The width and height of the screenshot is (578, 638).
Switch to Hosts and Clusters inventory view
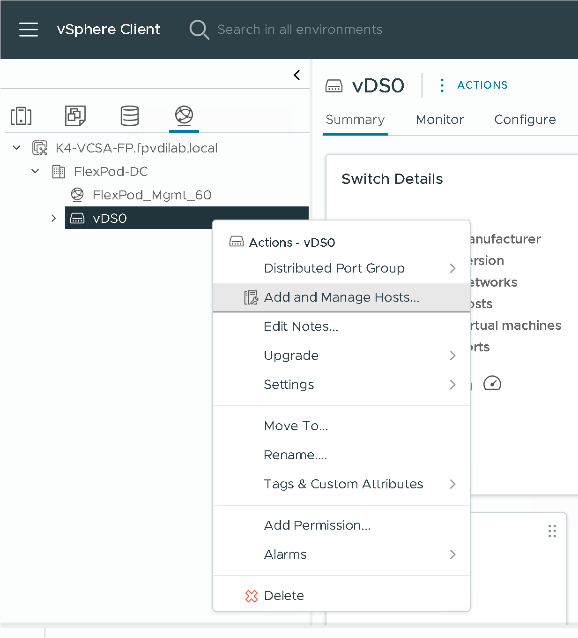[x=21, y=116]
